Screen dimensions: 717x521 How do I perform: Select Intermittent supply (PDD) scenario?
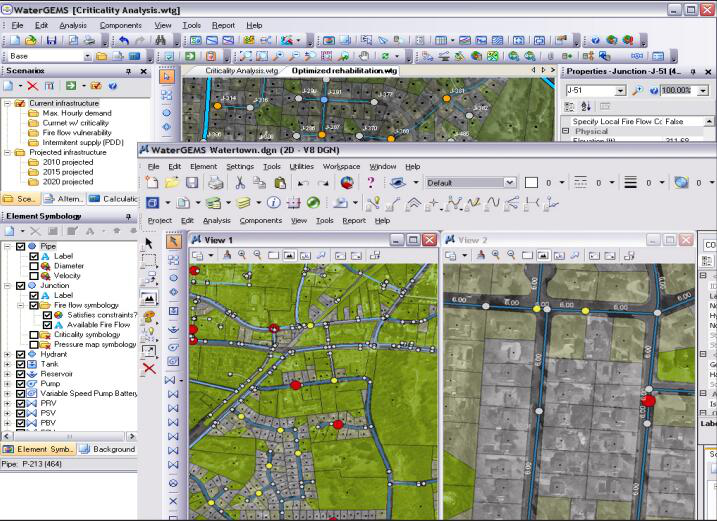point(83,143)
